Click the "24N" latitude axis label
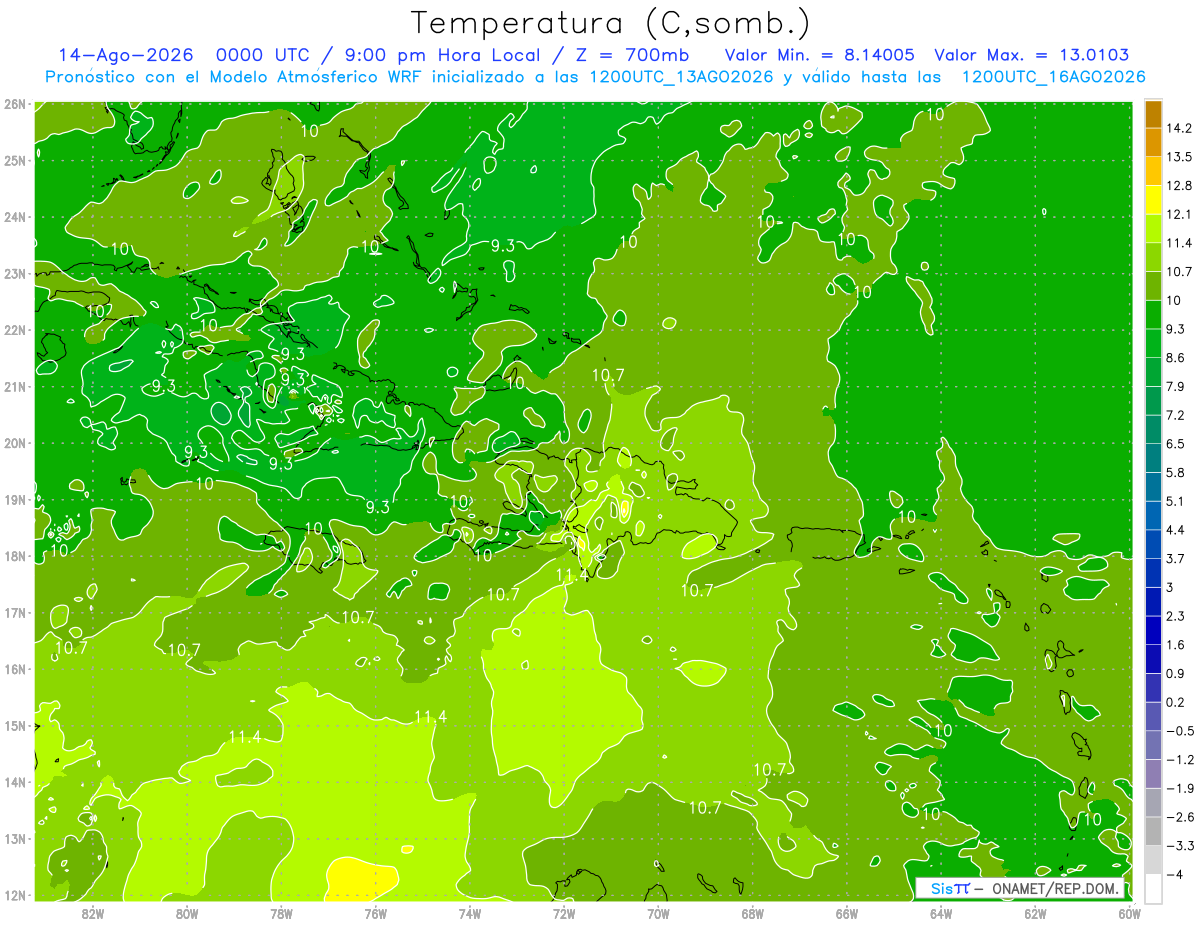 click(x=15, y=217)
